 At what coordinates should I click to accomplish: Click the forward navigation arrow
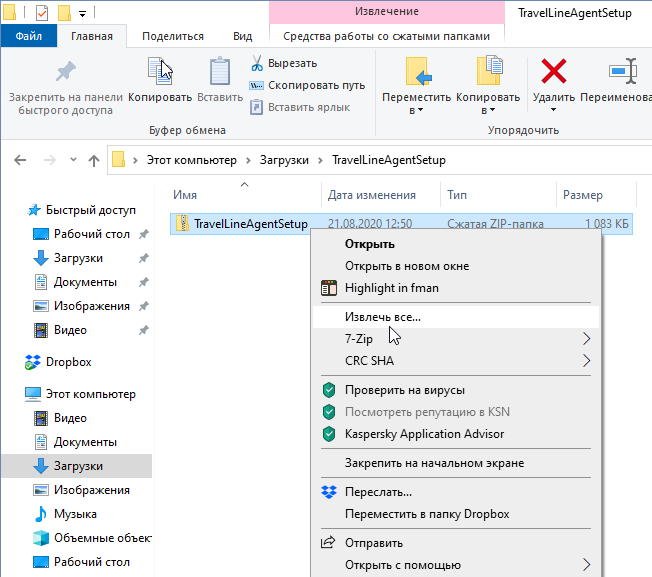click(x=49, y=160)
